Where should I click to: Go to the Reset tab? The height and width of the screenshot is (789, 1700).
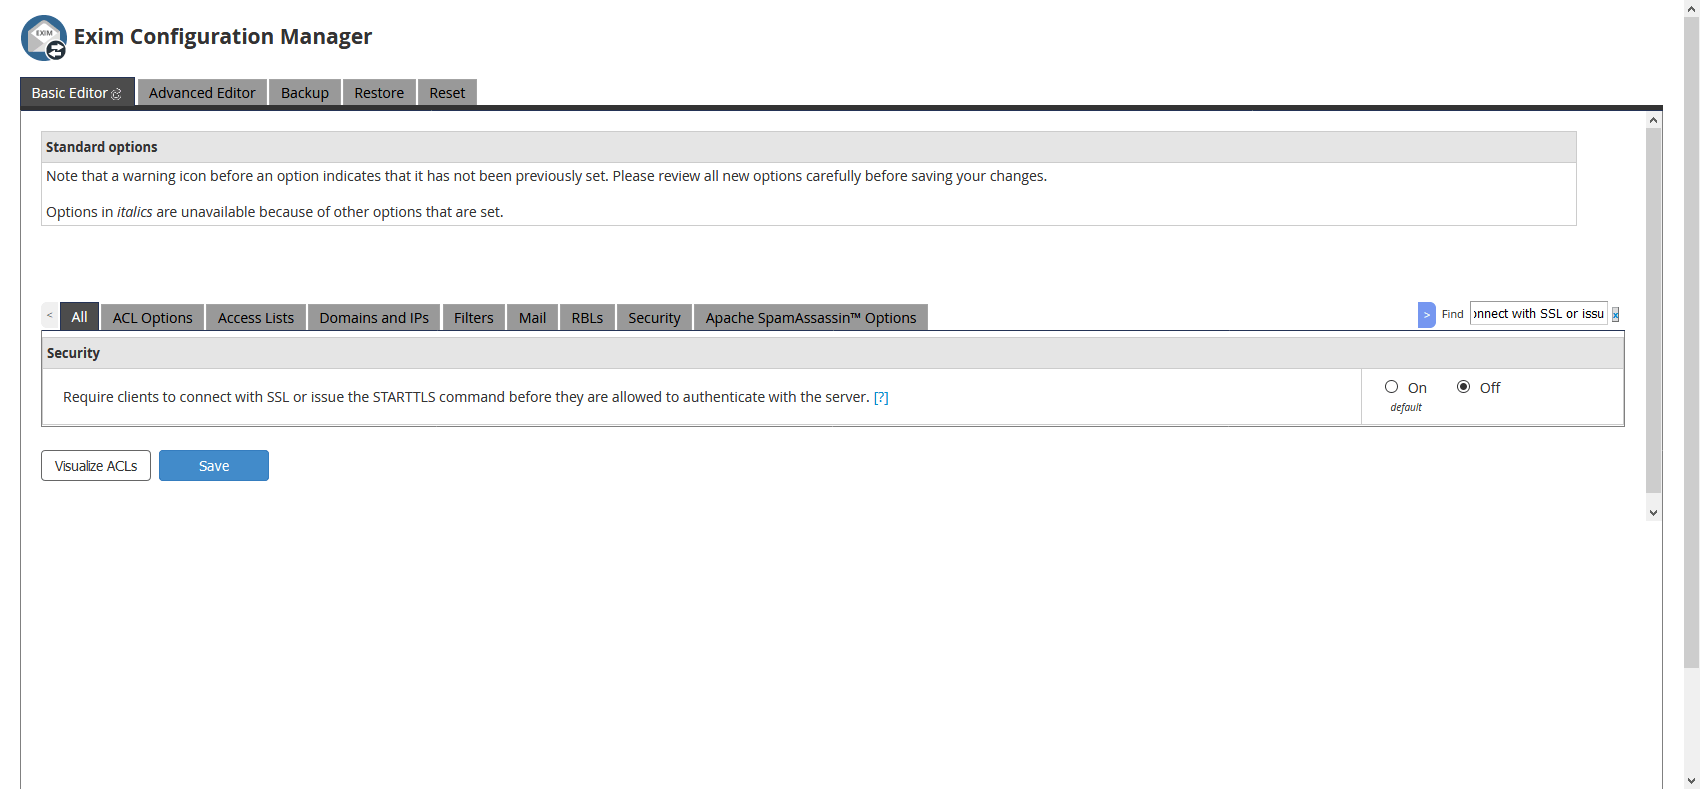[447, 92]
